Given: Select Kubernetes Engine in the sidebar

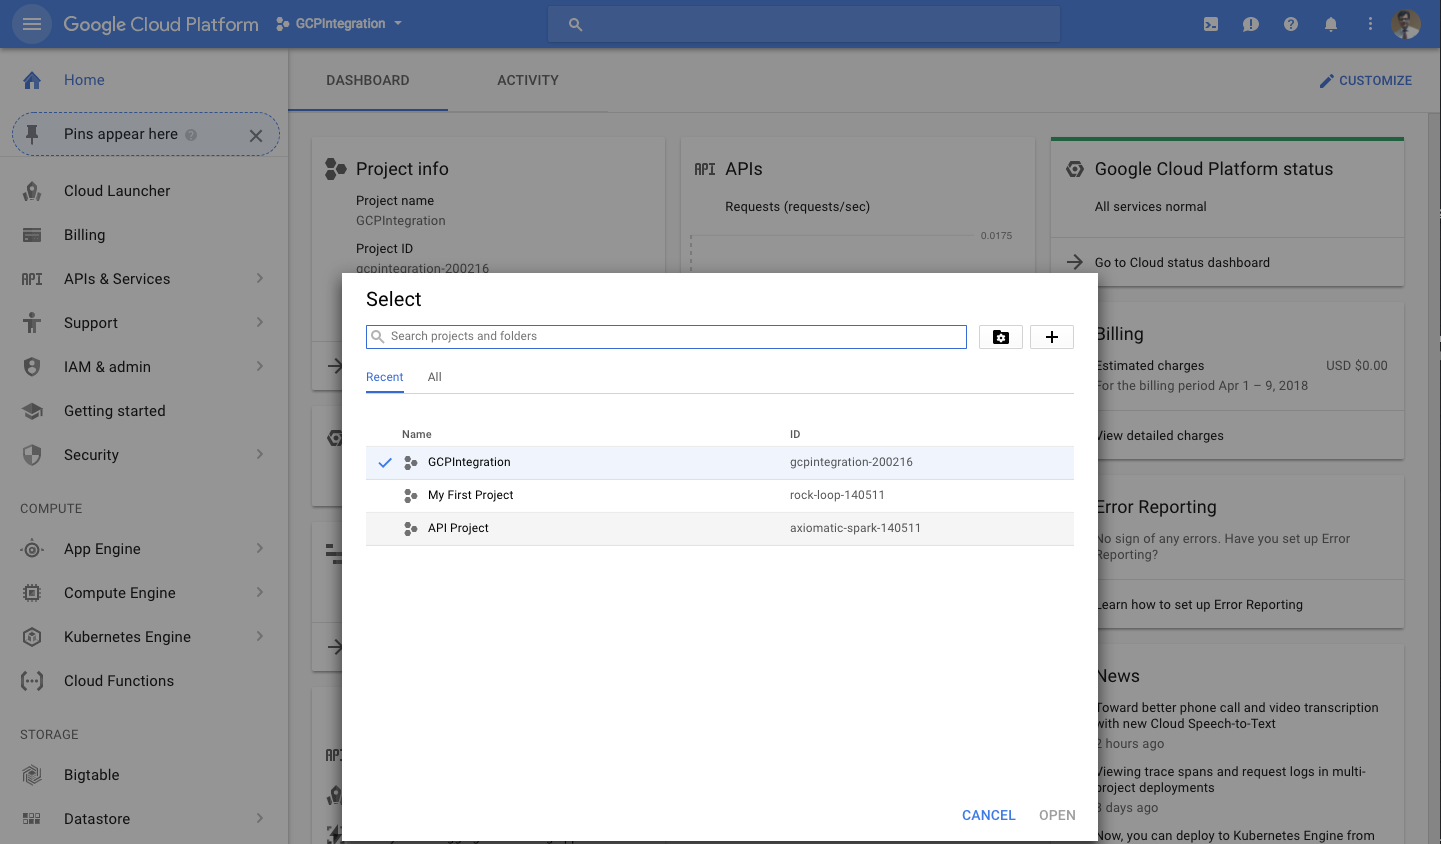Looking at the screenshot, I should 126,636.
